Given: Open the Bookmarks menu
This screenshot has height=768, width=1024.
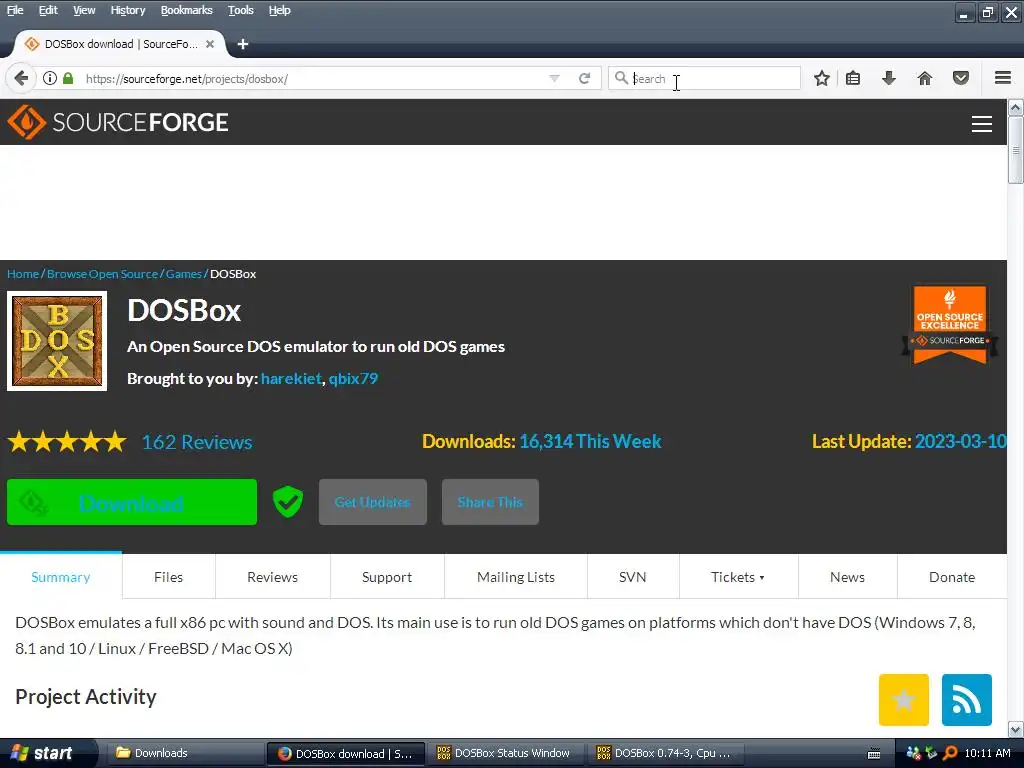Looking at the screenshot, I should click(x=186, y=10).
